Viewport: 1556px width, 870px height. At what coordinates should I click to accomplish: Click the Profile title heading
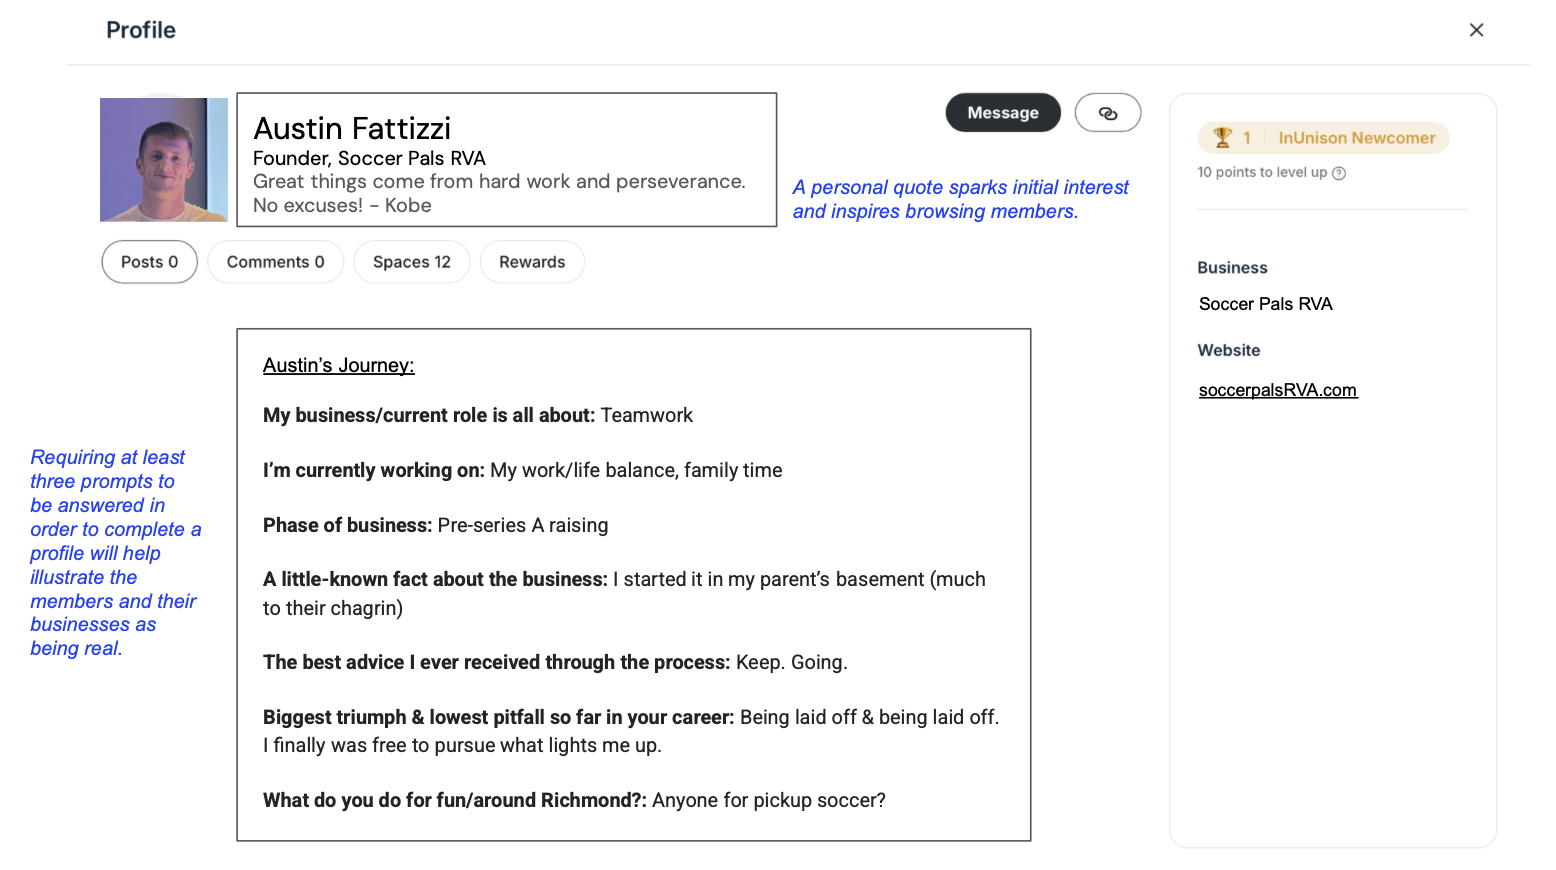pyautogui.click(x=141, y=30)
